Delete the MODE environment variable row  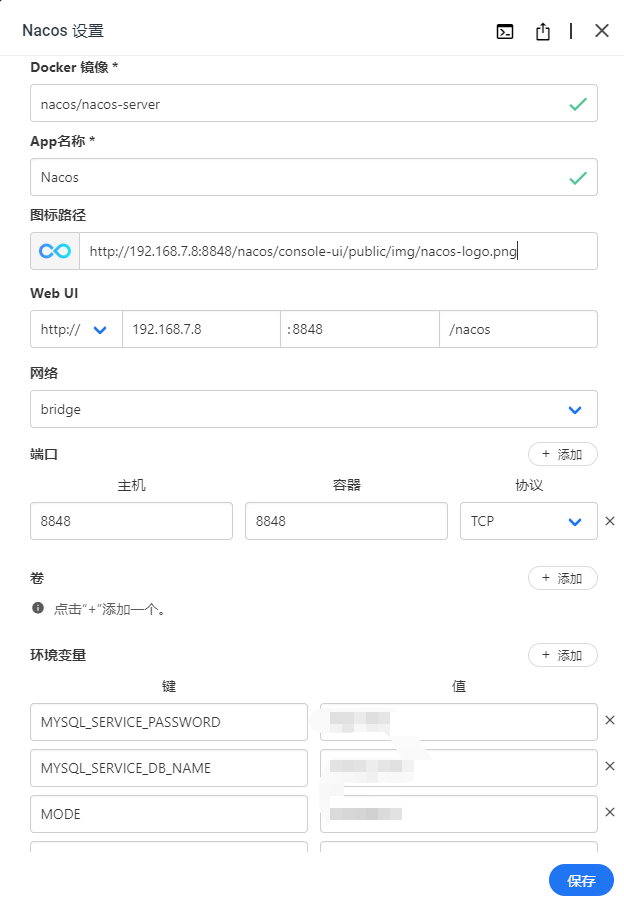pos(610,812)
